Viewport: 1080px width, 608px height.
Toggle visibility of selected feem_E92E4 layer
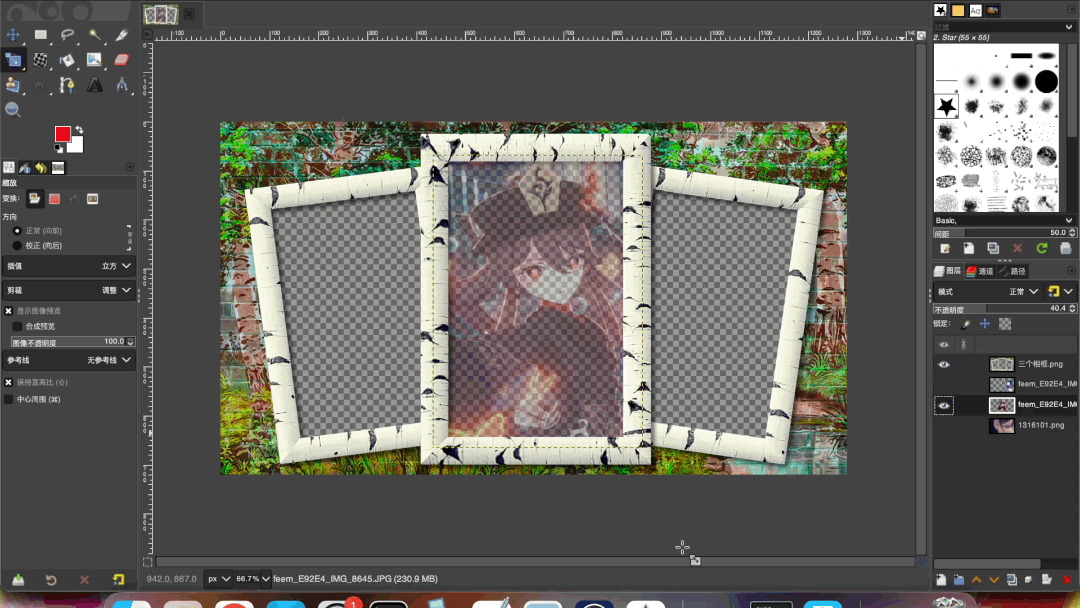point(944,406)
